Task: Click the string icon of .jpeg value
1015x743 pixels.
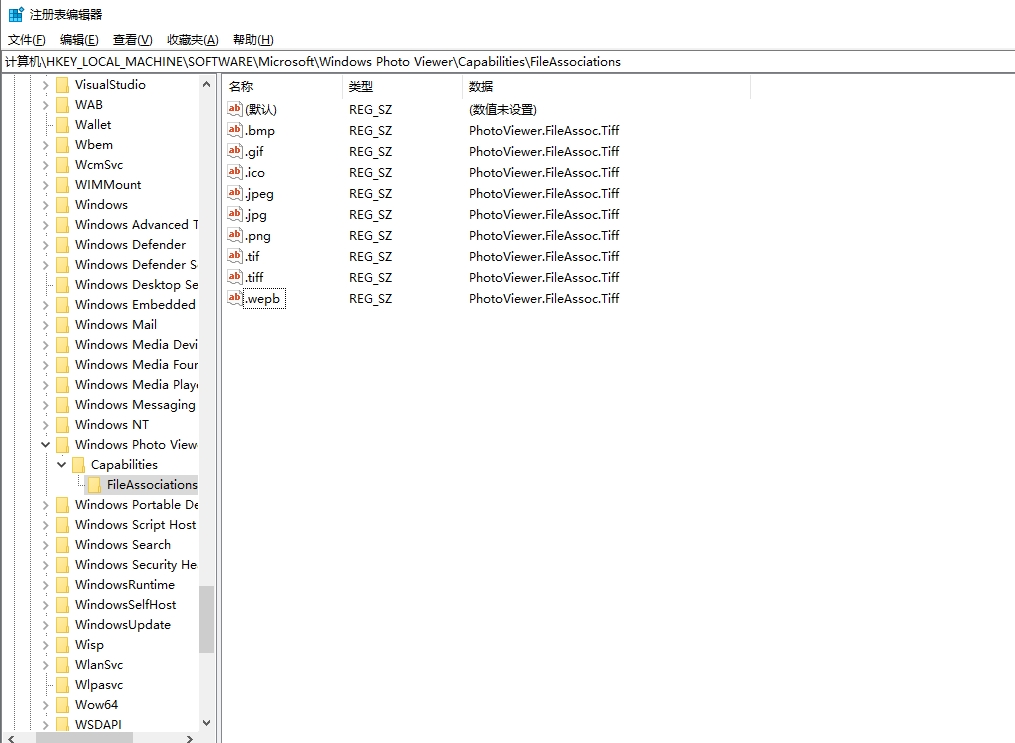Action: [x=234, y=193]
